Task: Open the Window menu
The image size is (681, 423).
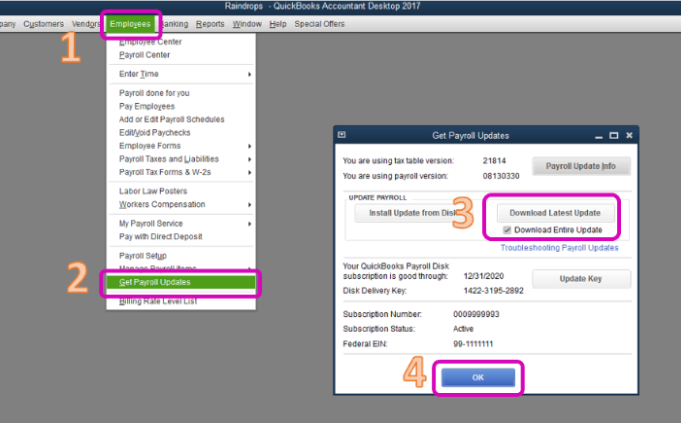Action: click(247, 24)
